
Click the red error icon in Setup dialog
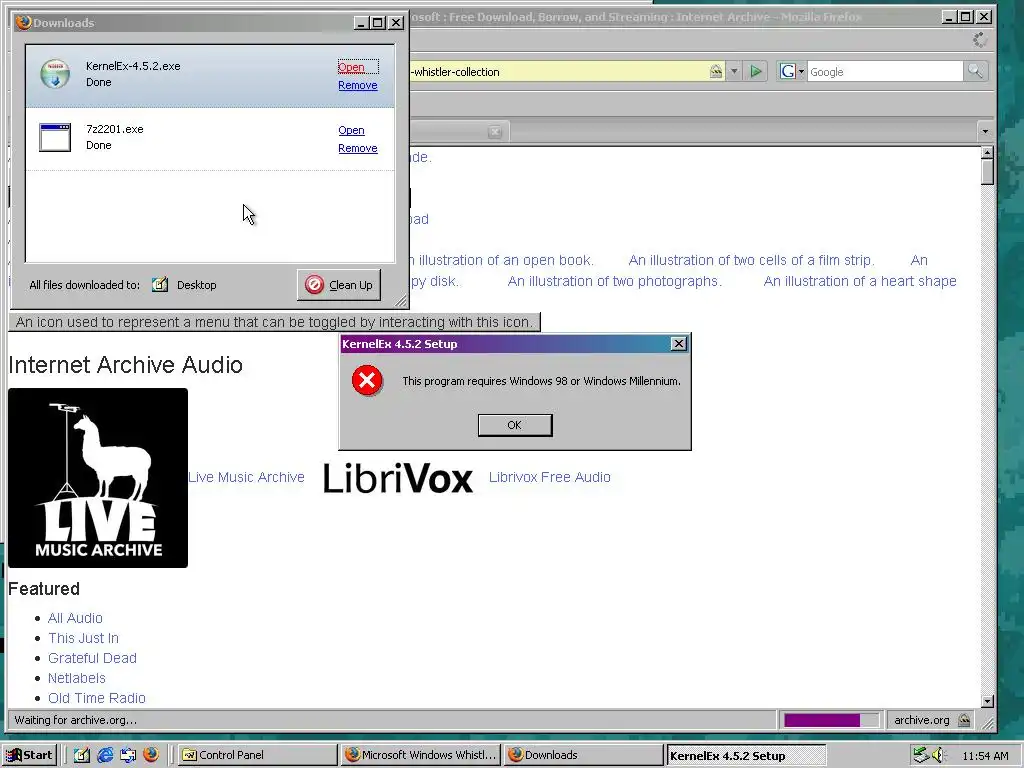coord(367,381)
